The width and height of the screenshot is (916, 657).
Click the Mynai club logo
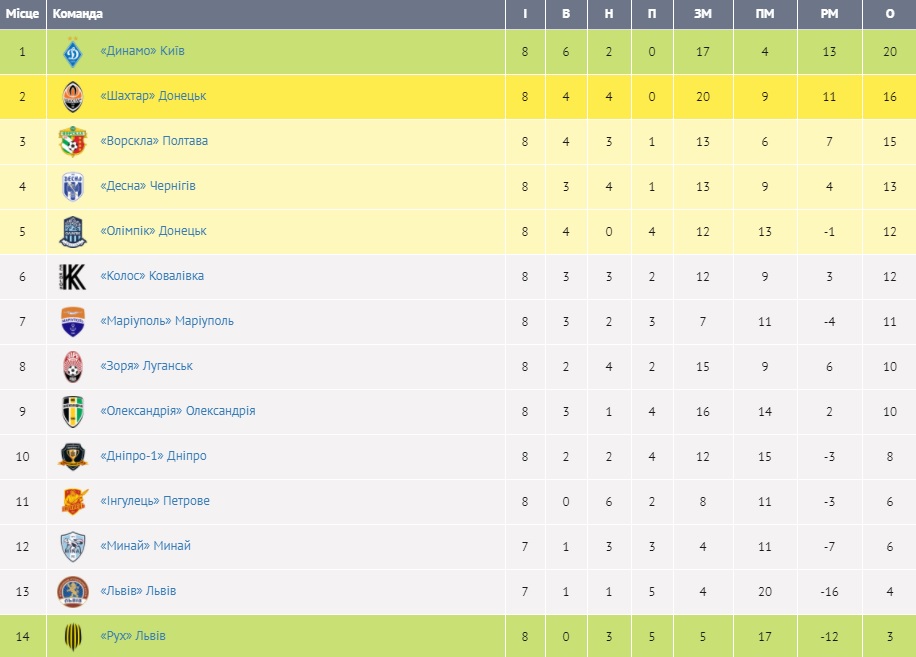(x=73, y=546)
